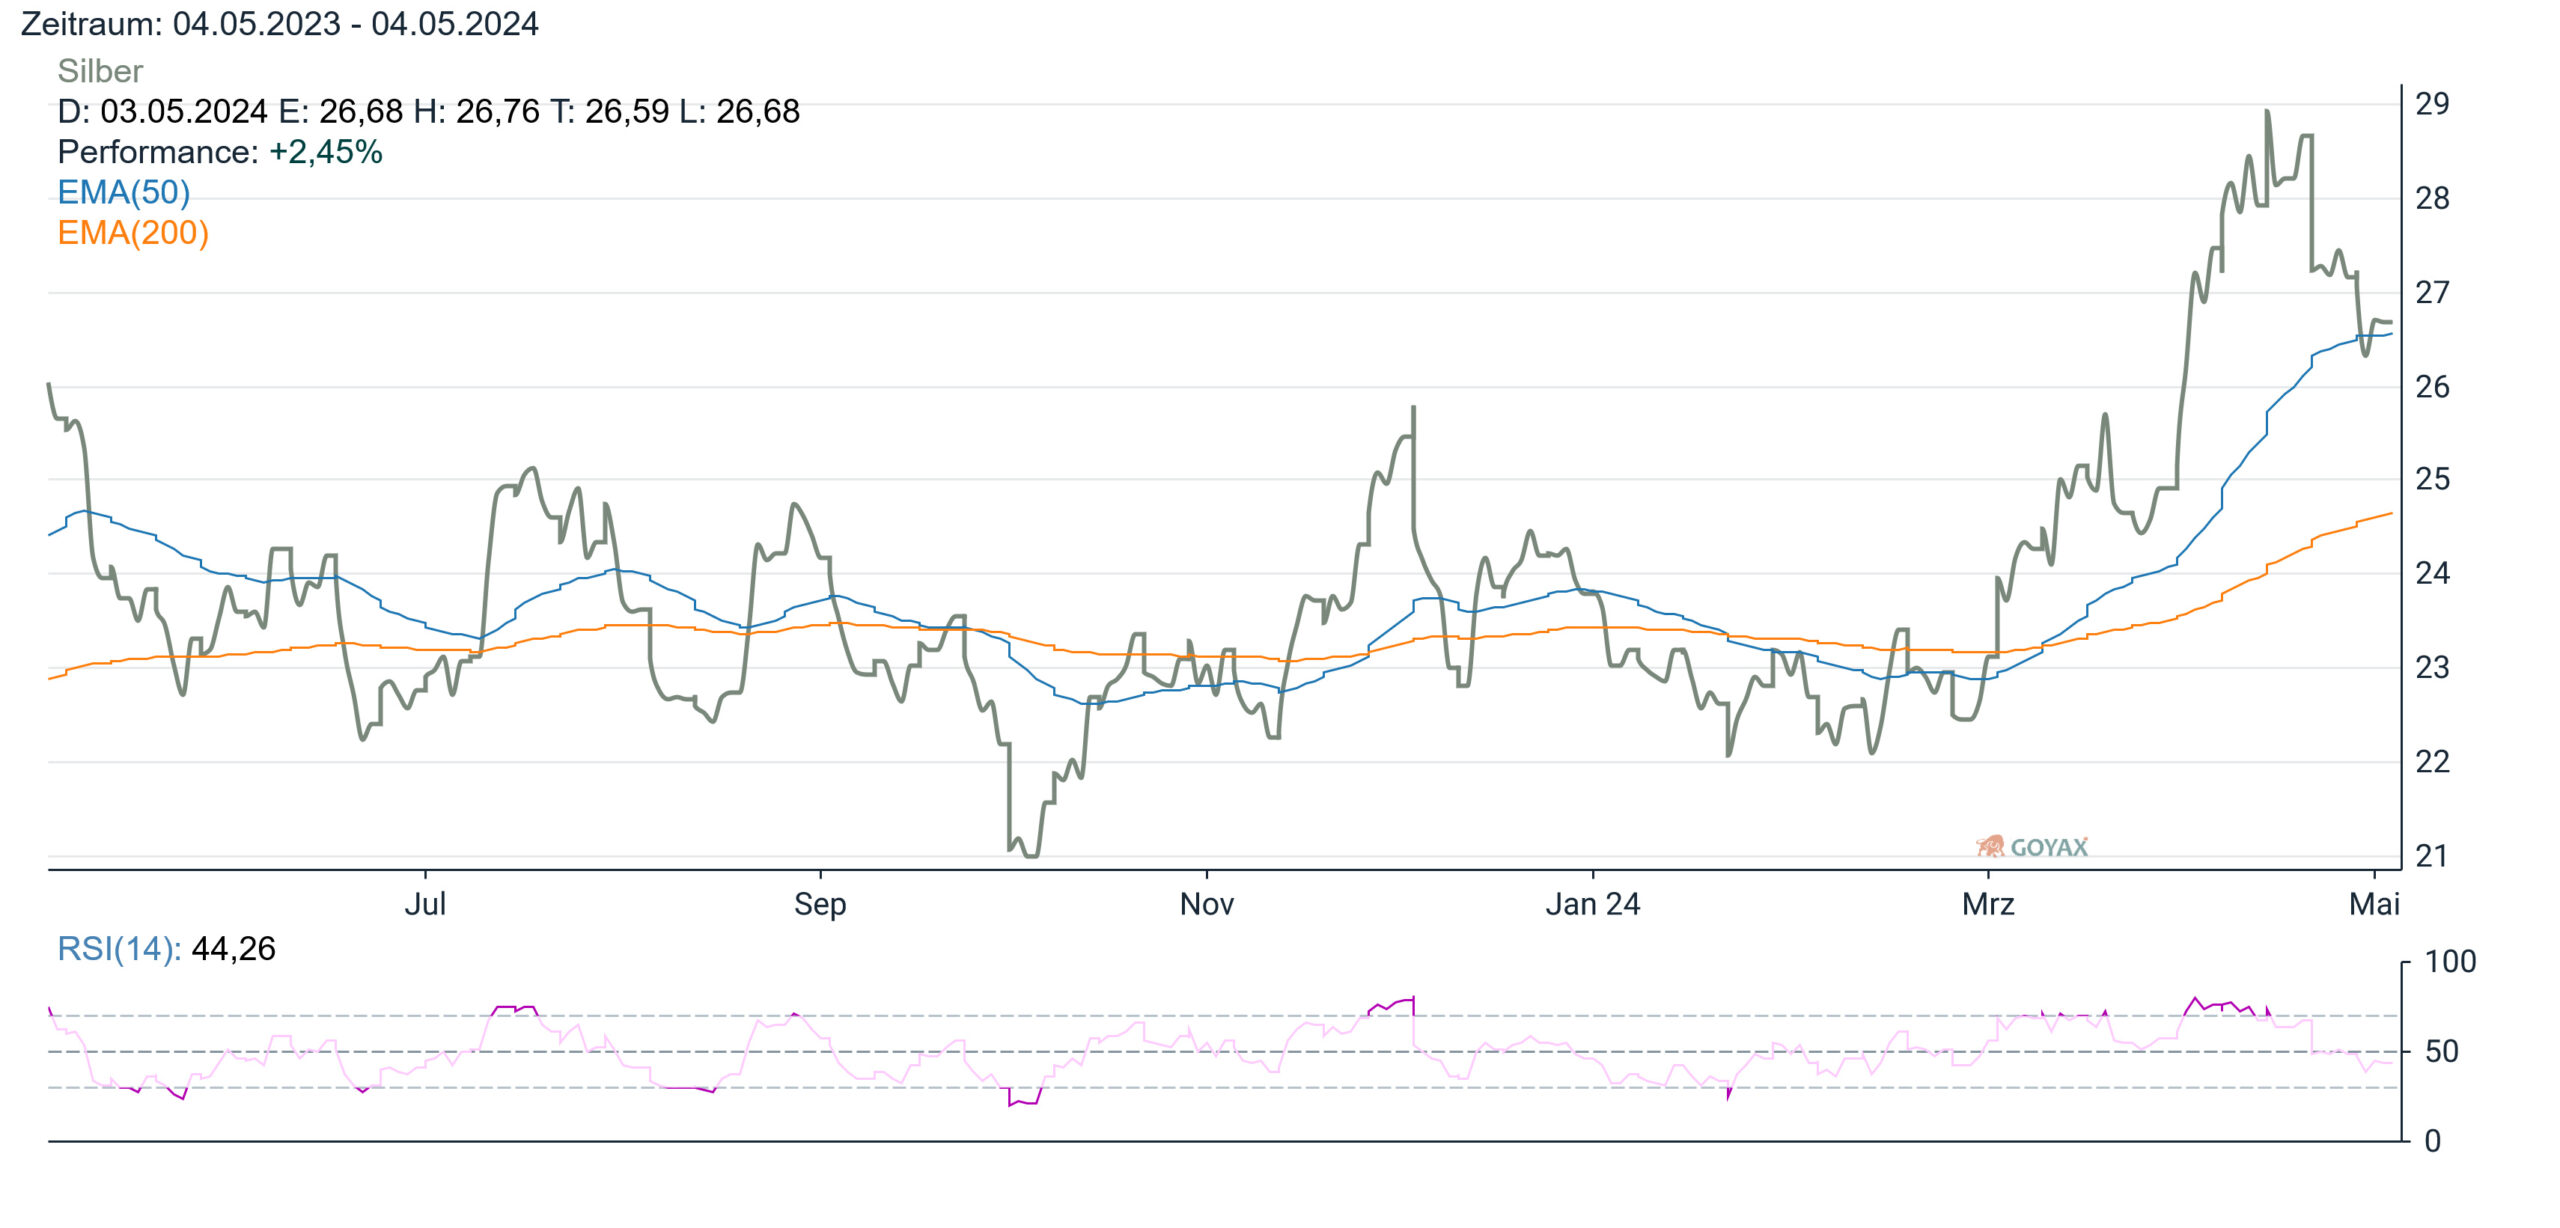Image resolution: width=2560 pixels, height=1228 pixels.
Task: Click the RSI 100 scale label
Action: [2450, 962]
